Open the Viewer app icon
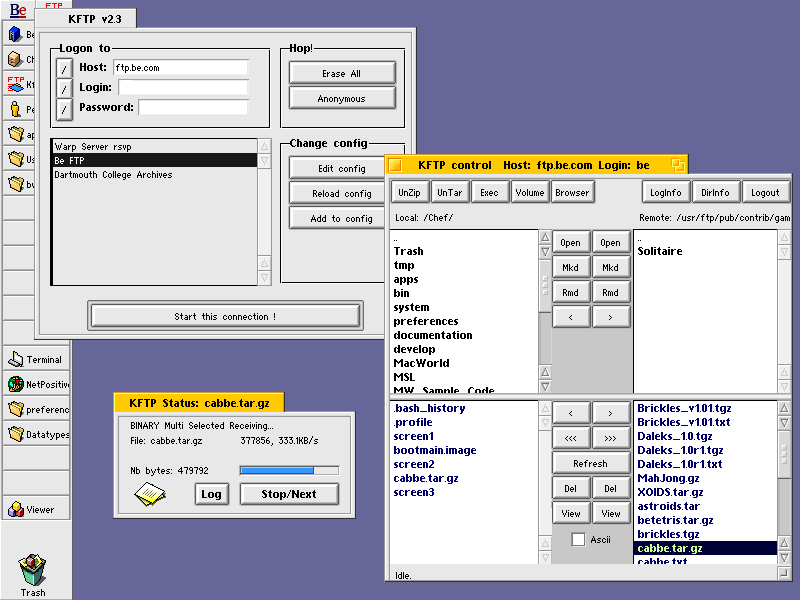 coord(16,509)
